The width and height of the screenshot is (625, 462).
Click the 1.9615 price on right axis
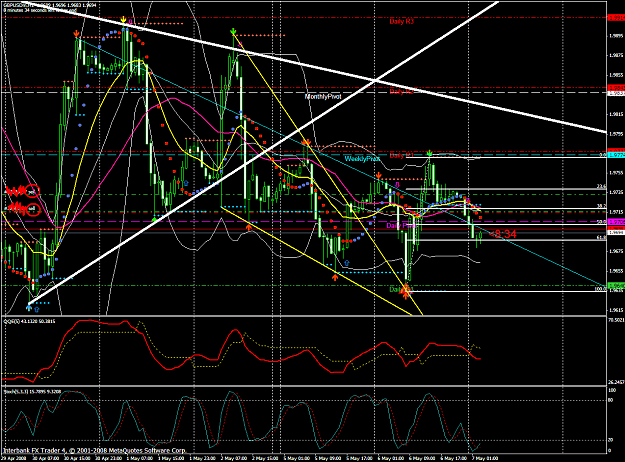(x=616, y=310)
